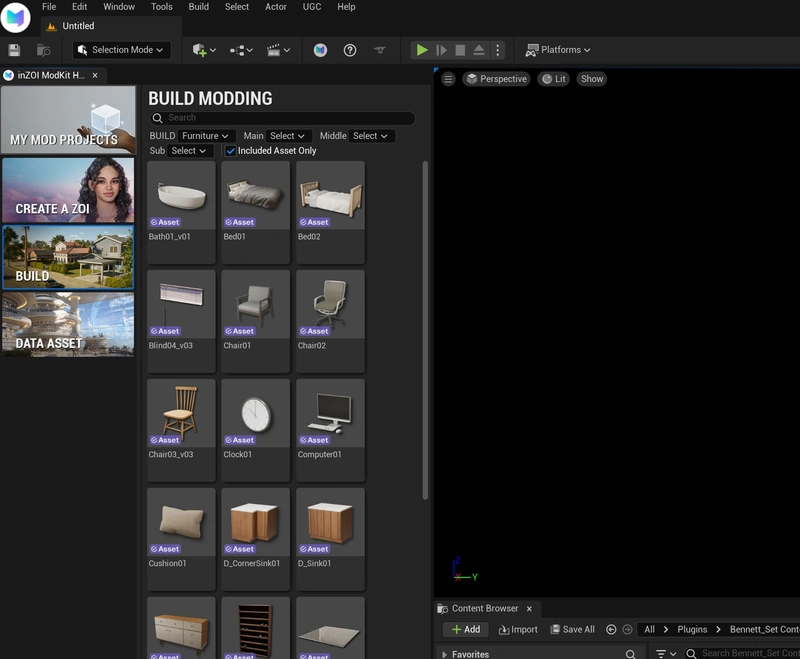Click the Save All button
This screenshot has width=800, height=659.
[x=572, y=629]
